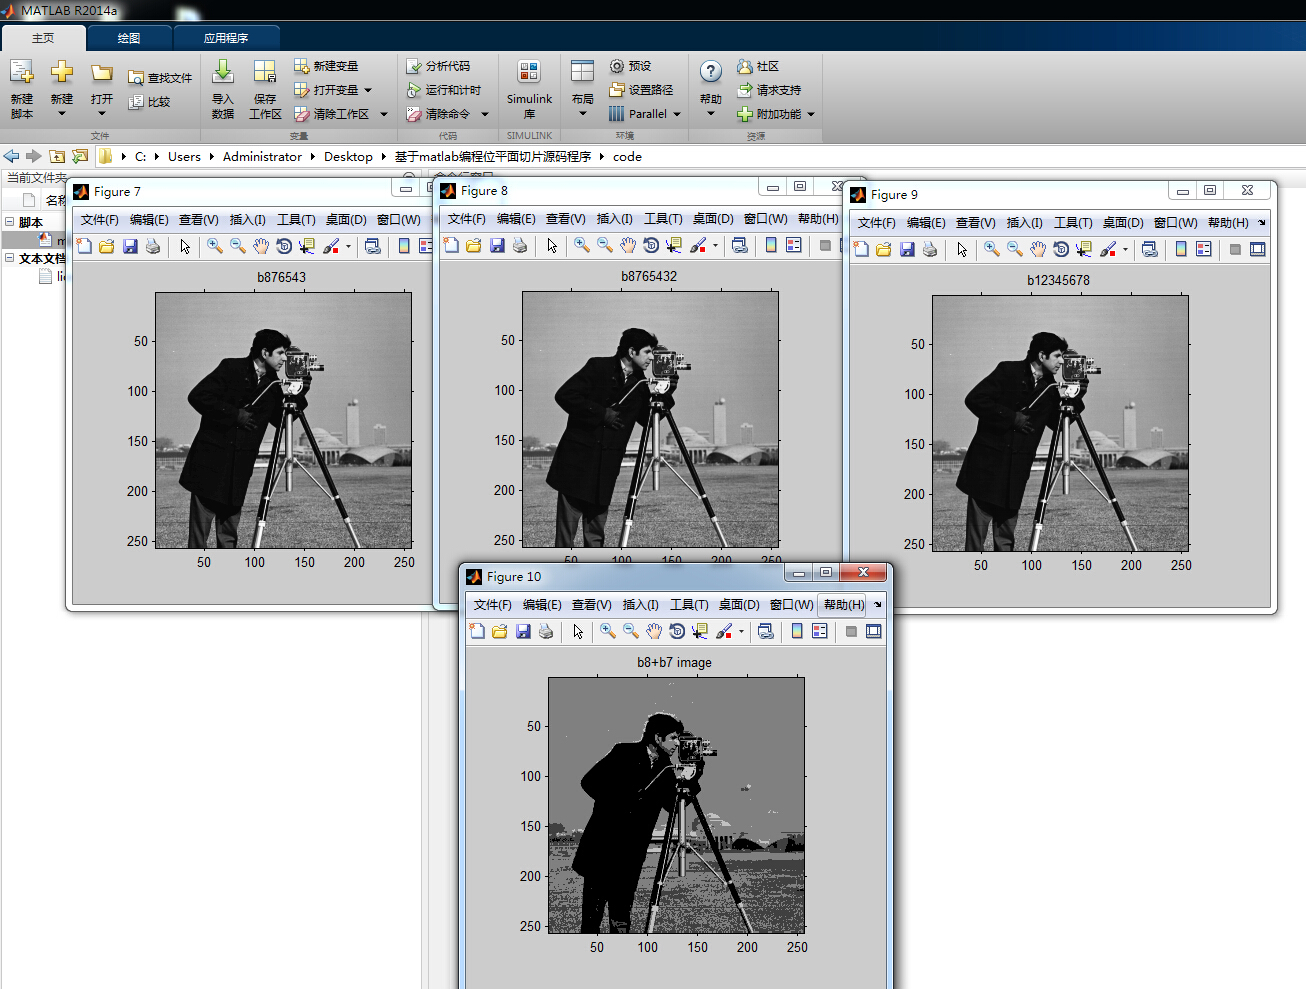This screenshot has height=989, width=1306.
Task: Click the 查找文件 Find Files icon
Action: (160, 77)
